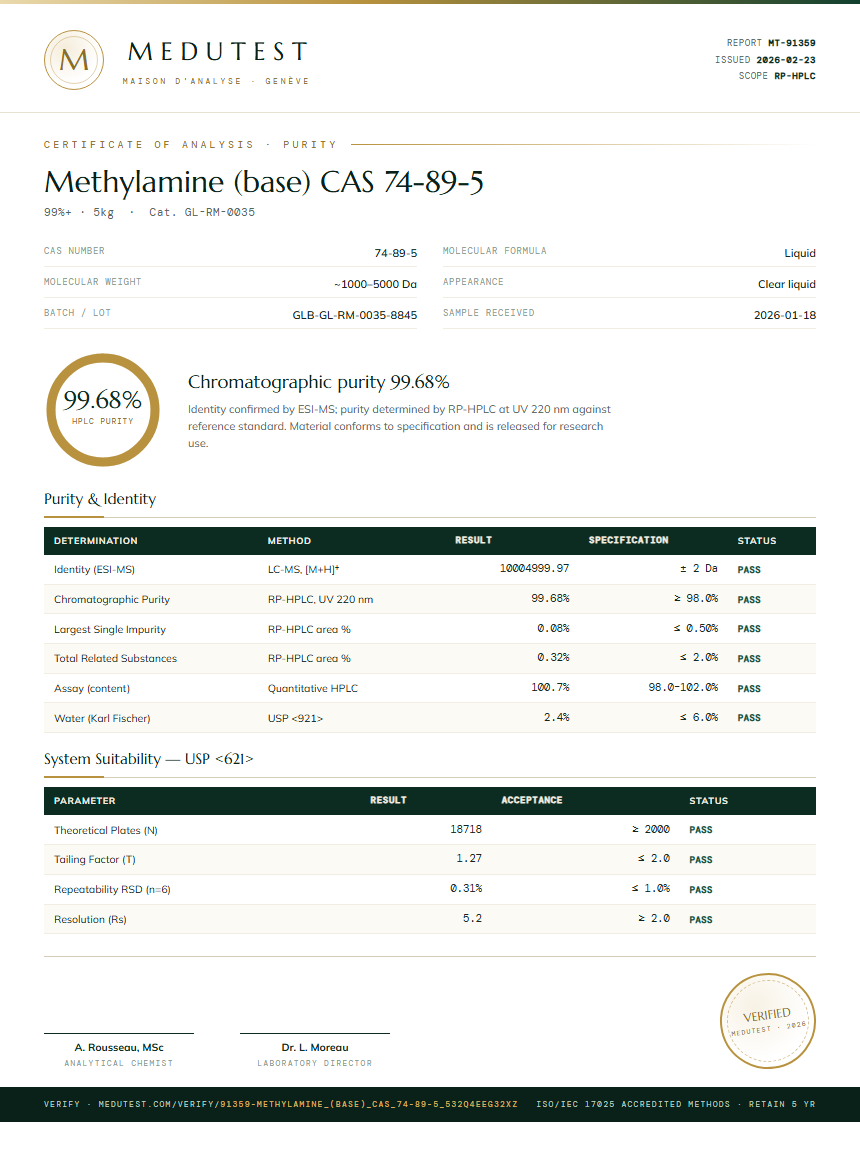Select the Water Karl Fischer result 2.4%
The height and width of the screenshot is (1152, 860).
(x=556, y=718)
